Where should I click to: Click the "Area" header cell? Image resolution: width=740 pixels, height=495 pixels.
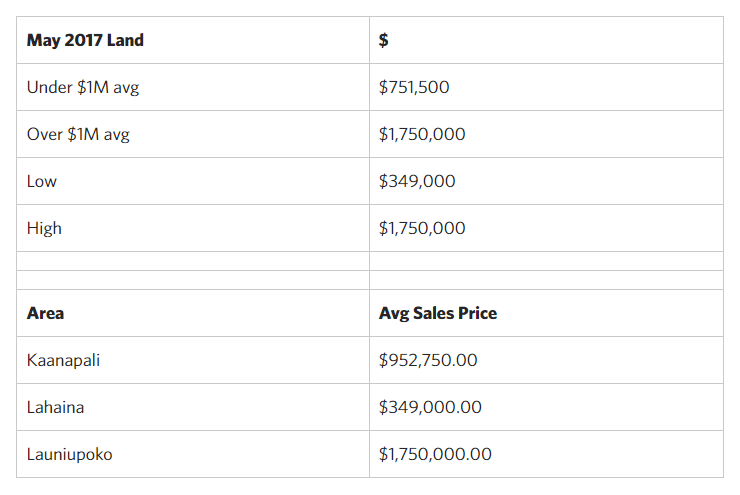[45, 313]
